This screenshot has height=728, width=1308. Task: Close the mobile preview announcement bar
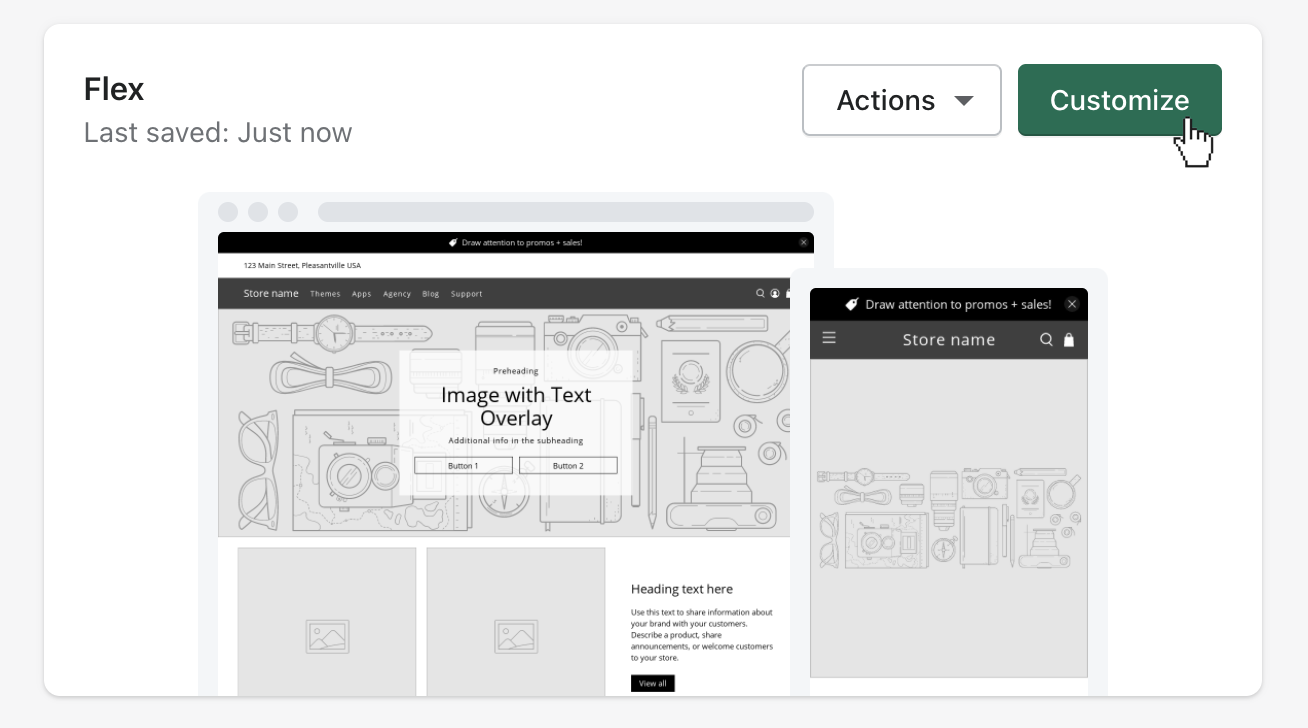click(x=1072, y=304)
